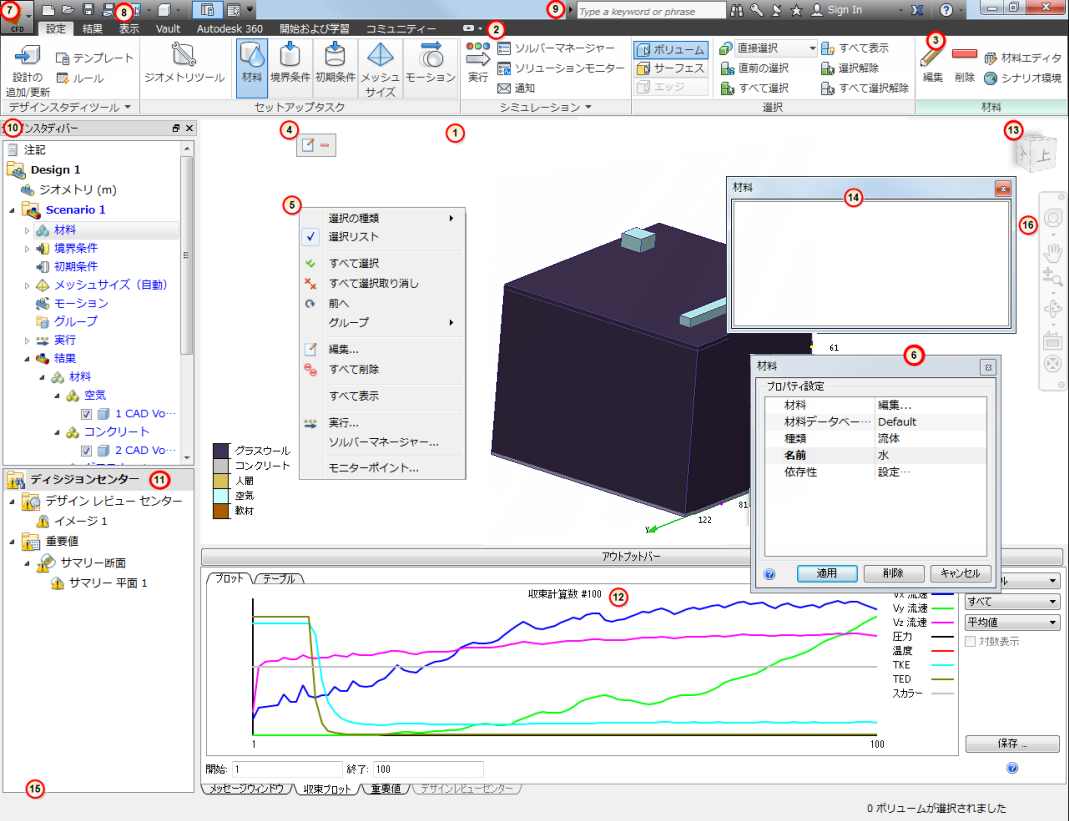The image size is (1069, 821).
Task: Click the keyword search field
Action: [650, 11]
